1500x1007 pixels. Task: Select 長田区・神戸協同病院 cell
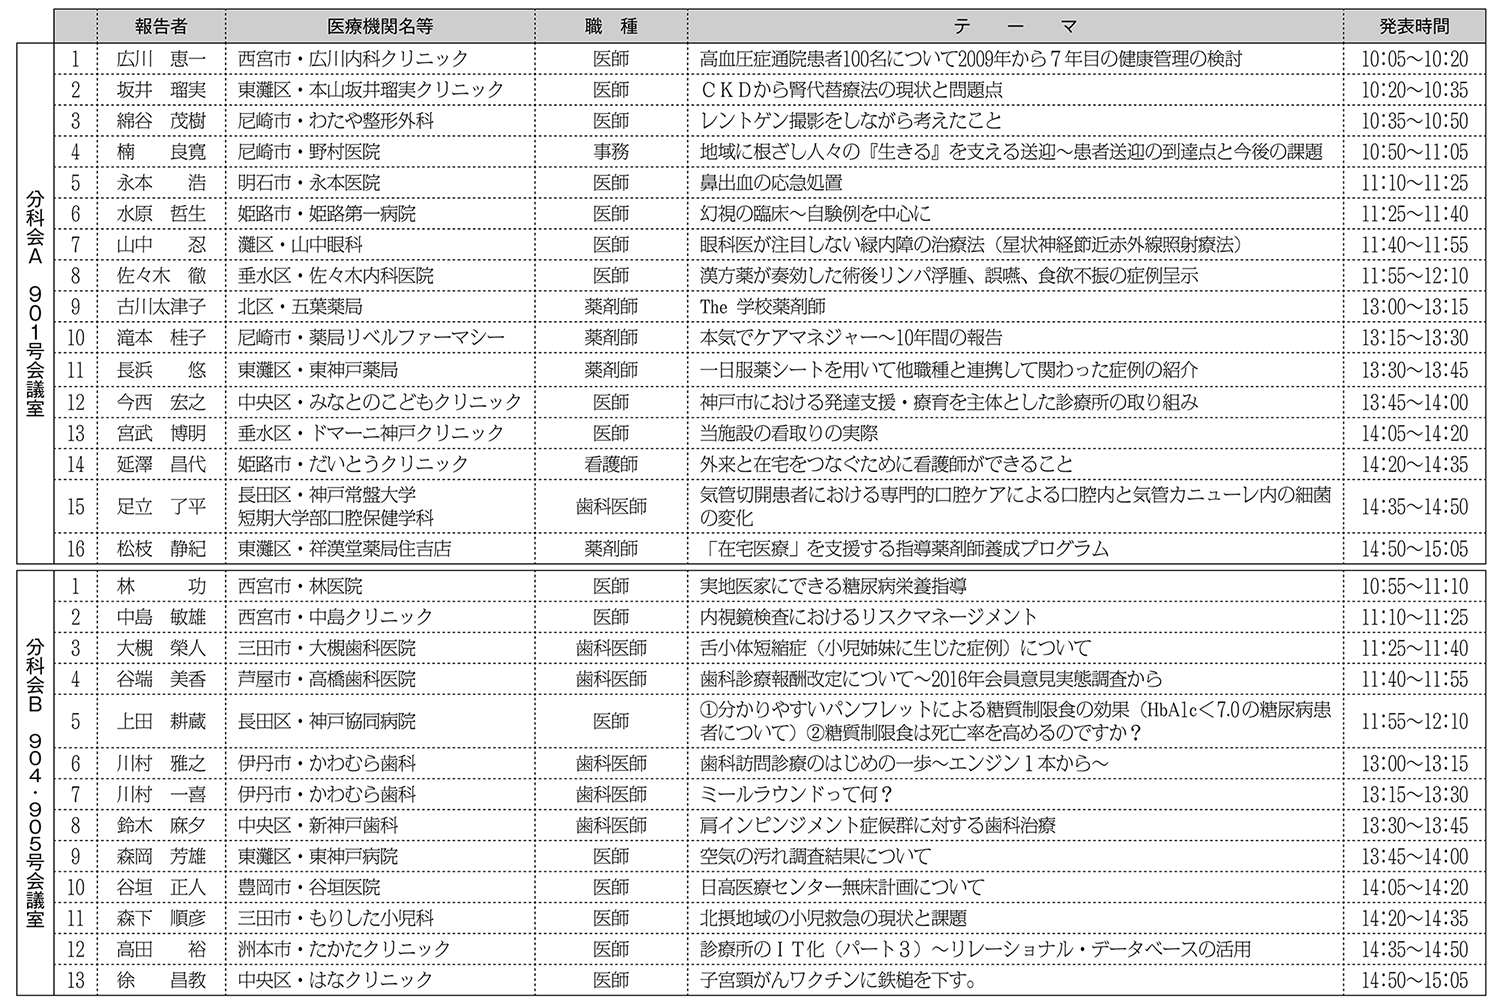(x=326, y=722)
